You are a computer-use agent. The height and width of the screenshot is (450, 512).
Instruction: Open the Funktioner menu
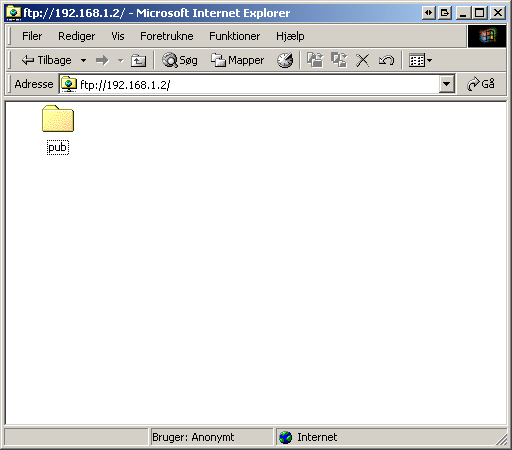[x=235, y=36]
